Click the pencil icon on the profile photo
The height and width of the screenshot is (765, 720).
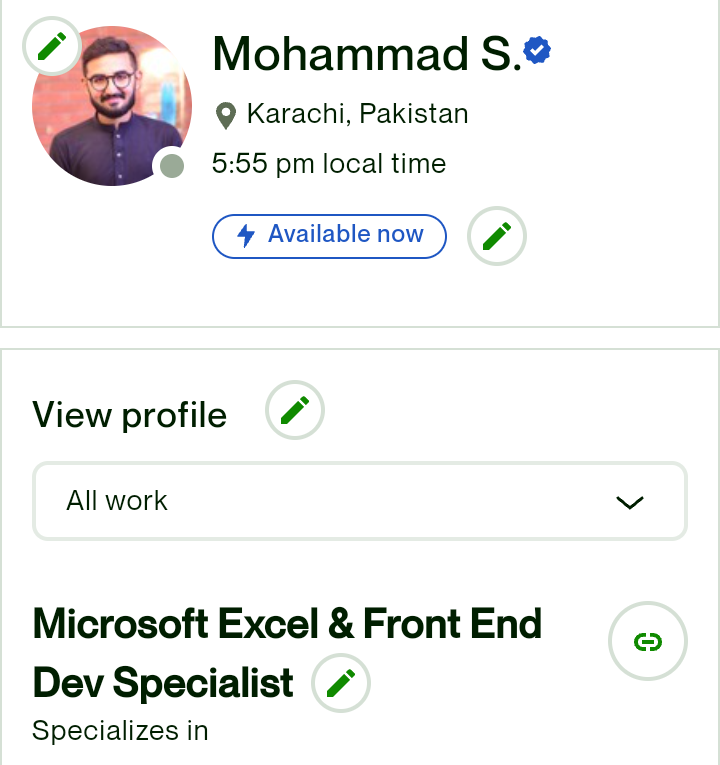click(52, 46)
